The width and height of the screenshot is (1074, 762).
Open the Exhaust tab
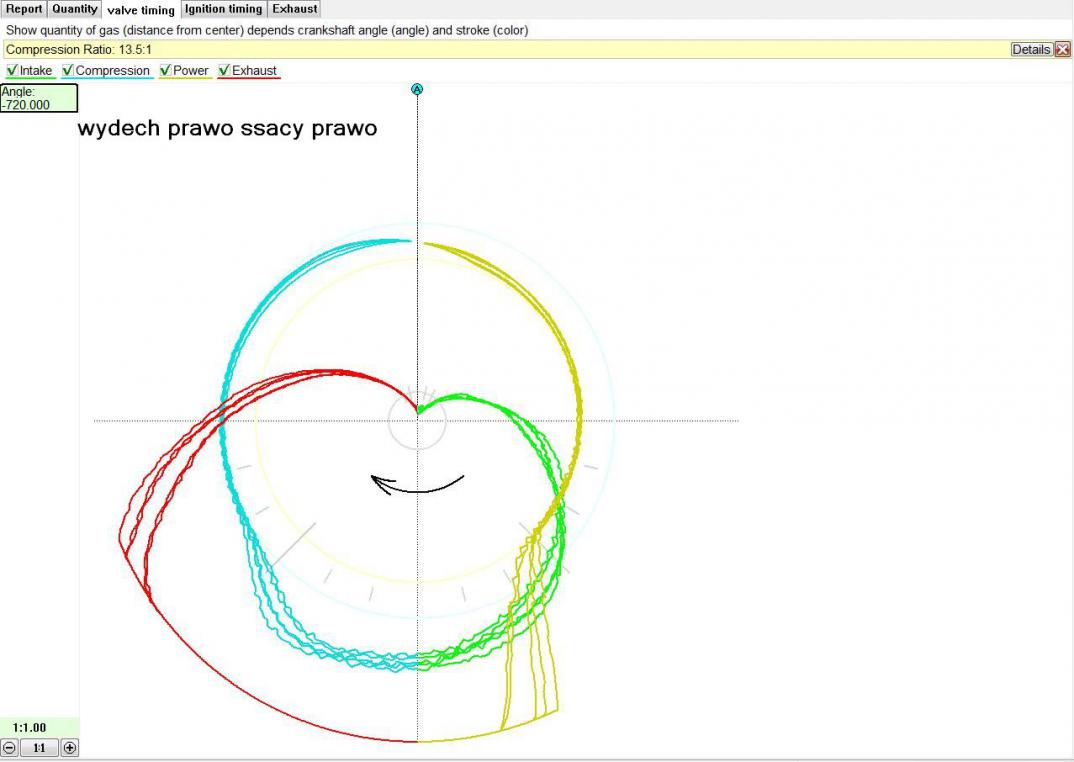295,9
